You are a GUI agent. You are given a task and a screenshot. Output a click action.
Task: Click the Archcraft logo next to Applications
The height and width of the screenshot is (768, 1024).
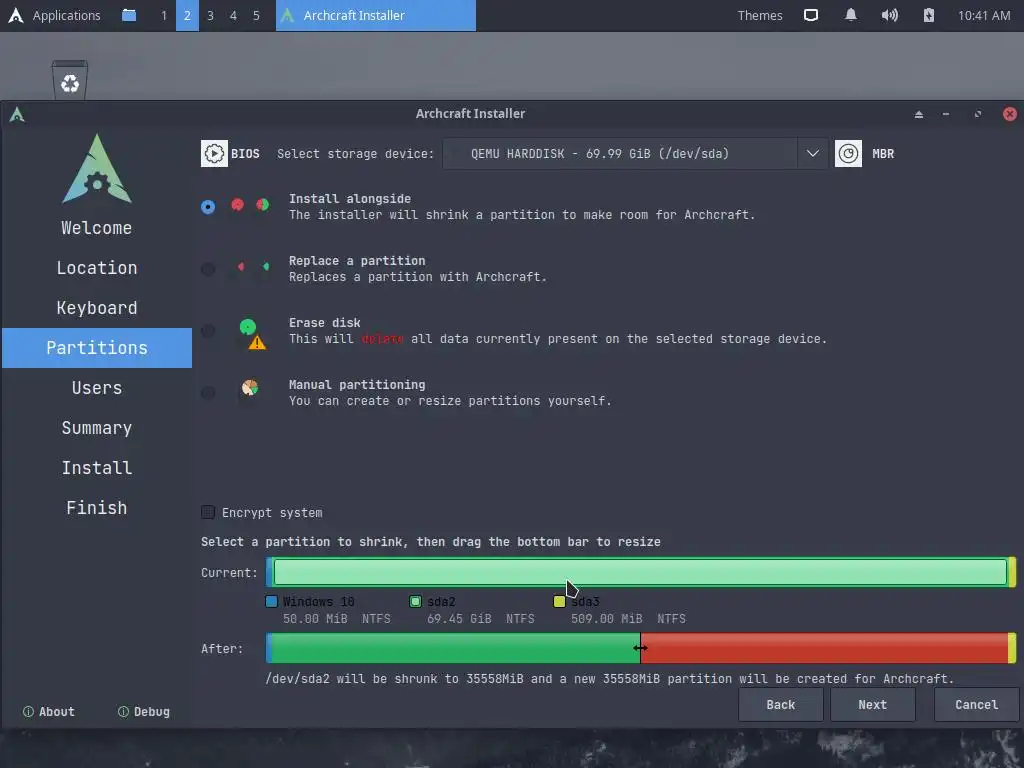click(x=16, y=15)
